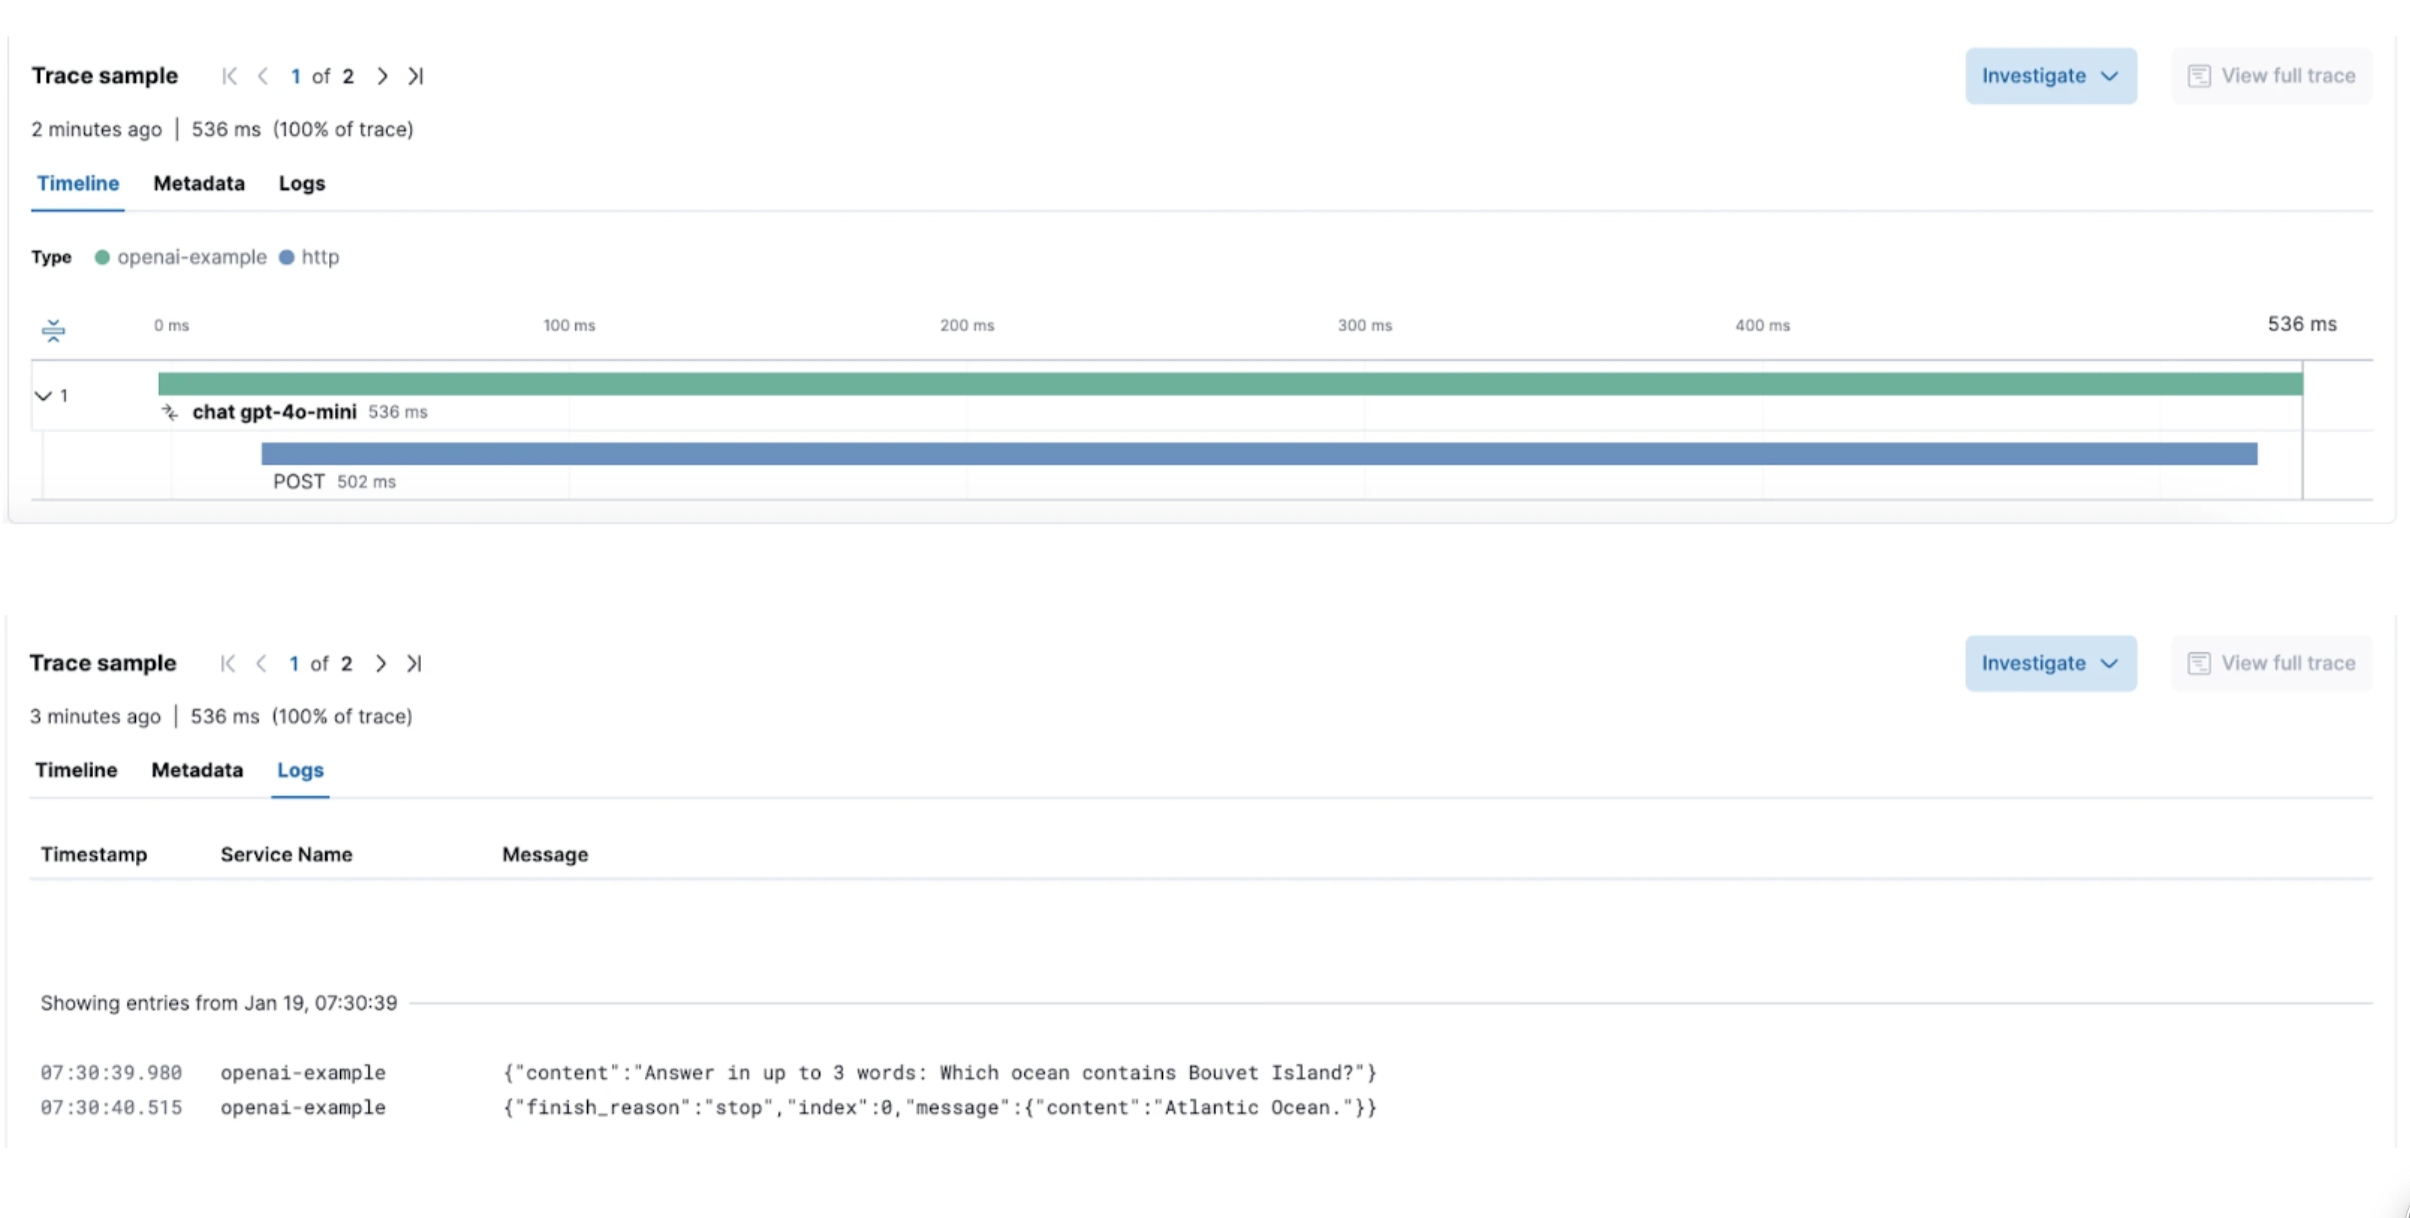Click the chat icon beside gpt-4o-mini span
The image size is (2410, 1218).
coord(169,411)
